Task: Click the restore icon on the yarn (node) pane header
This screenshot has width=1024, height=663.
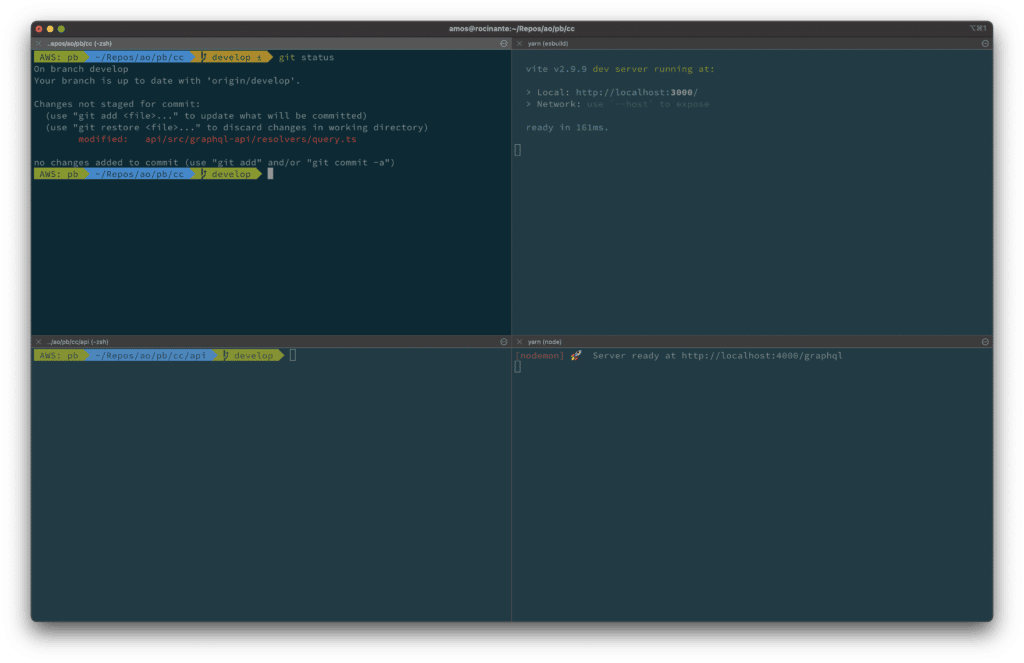Action: (985, 341)
